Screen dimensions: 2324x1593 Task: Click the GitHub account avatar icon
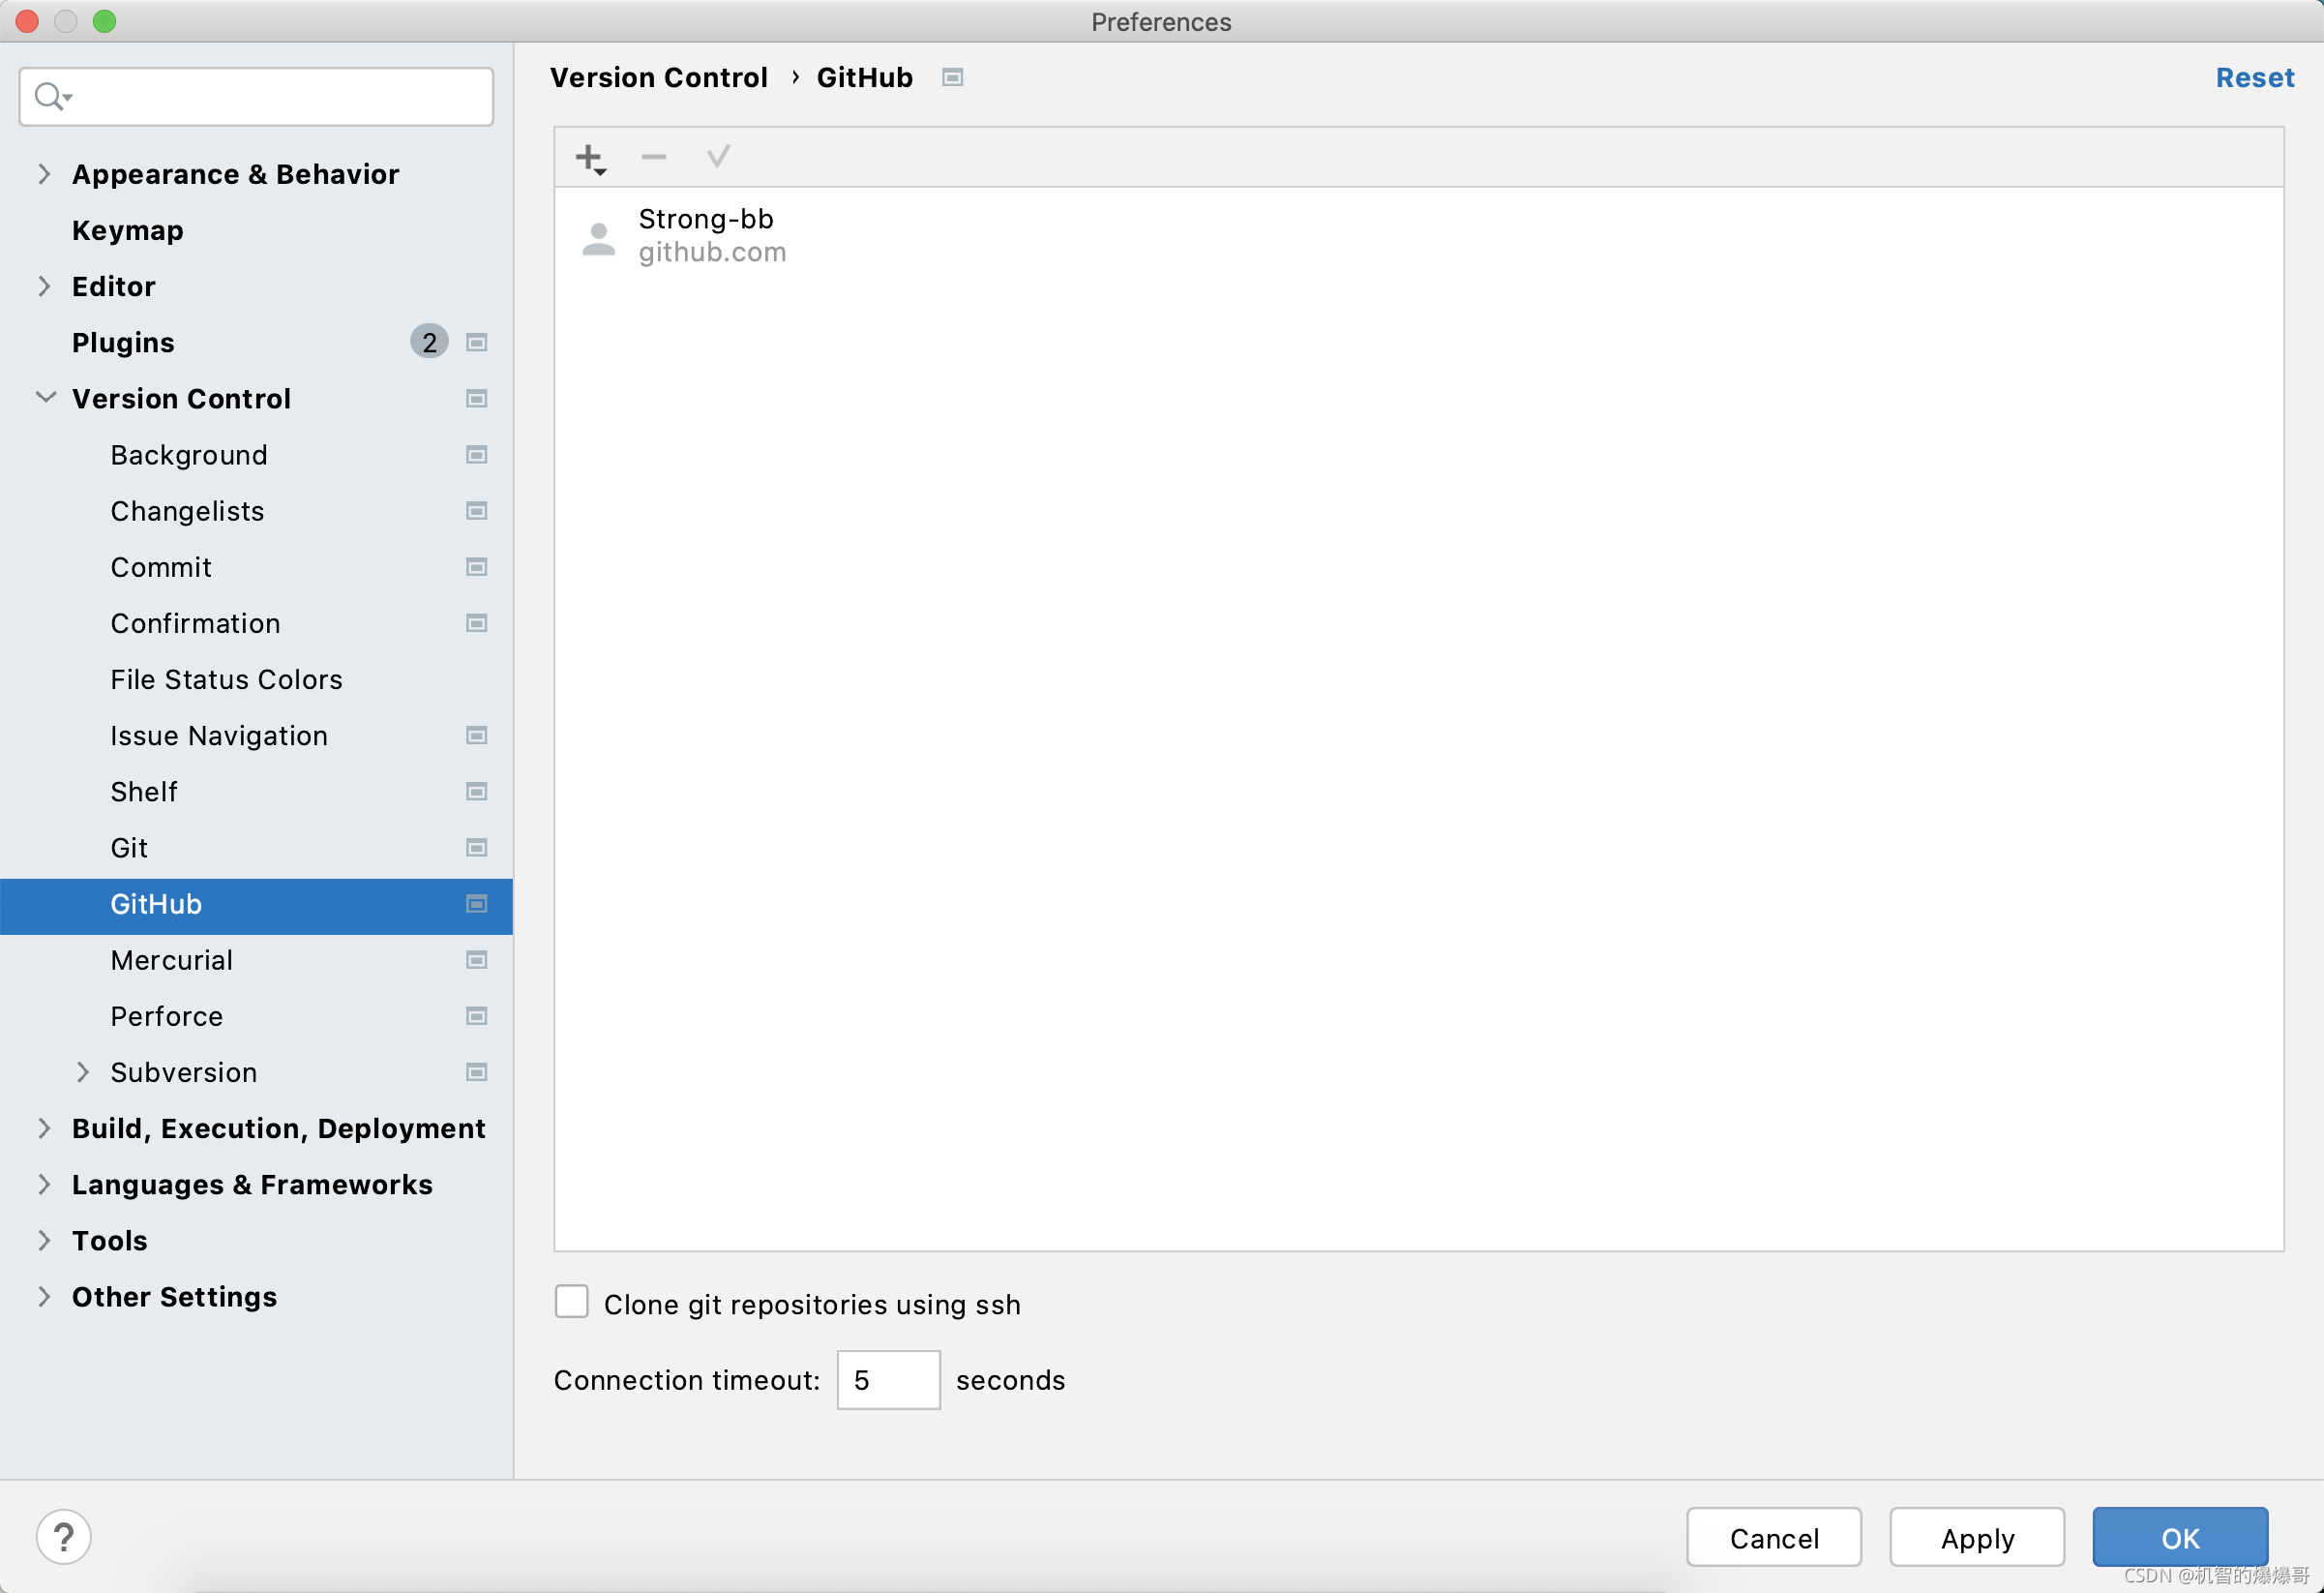coord(601,235)
